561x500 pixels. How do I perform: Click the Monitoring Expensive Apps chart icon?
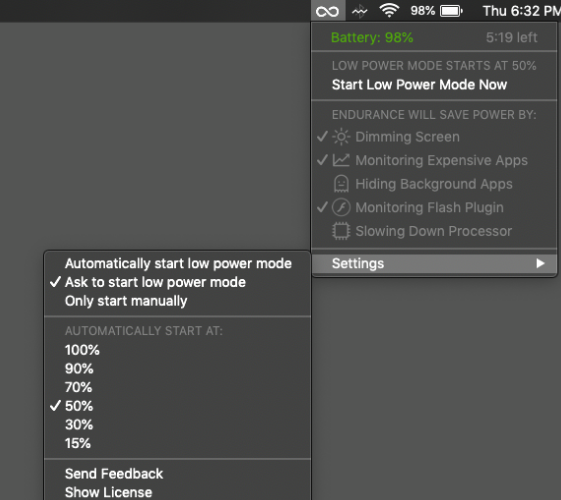[x=341, y=160]
